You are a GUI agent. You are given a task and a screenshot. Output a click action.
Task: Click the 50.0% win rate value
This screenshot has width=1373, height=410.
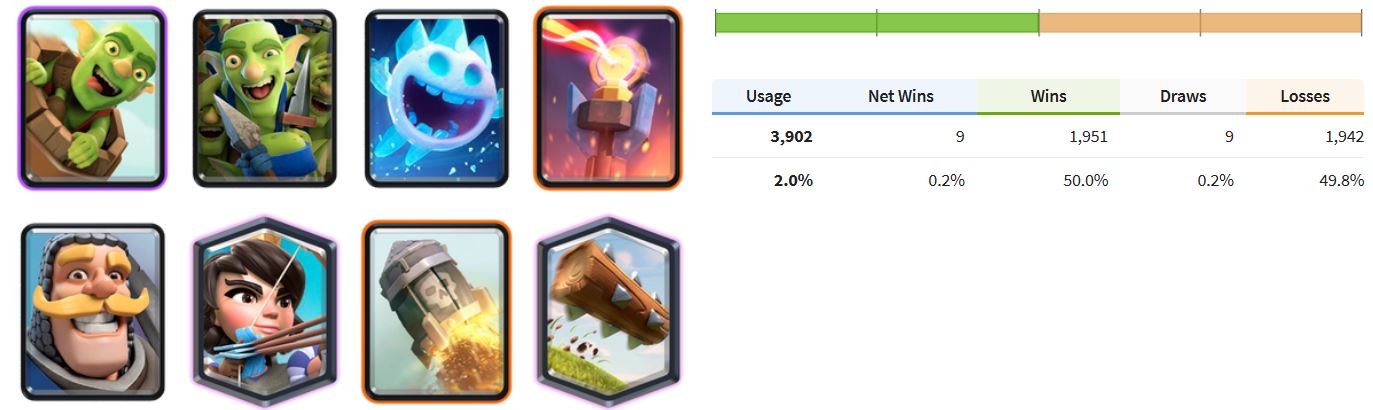1088,181
